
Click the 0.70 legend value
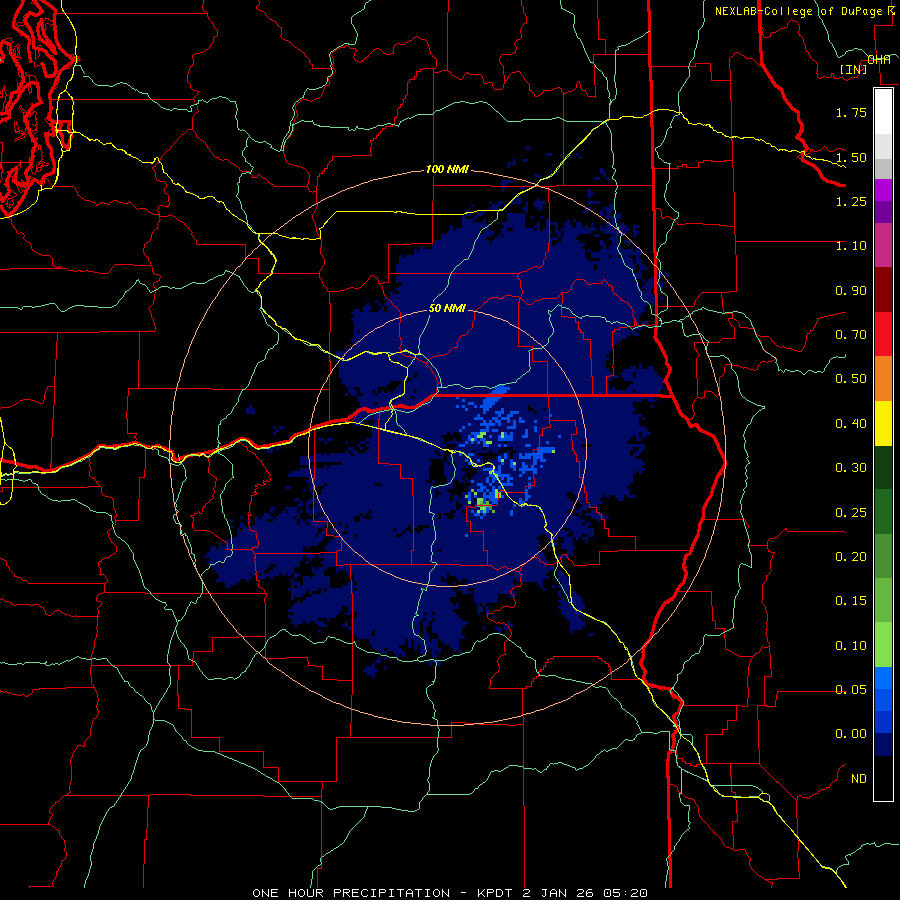(851, 335)
